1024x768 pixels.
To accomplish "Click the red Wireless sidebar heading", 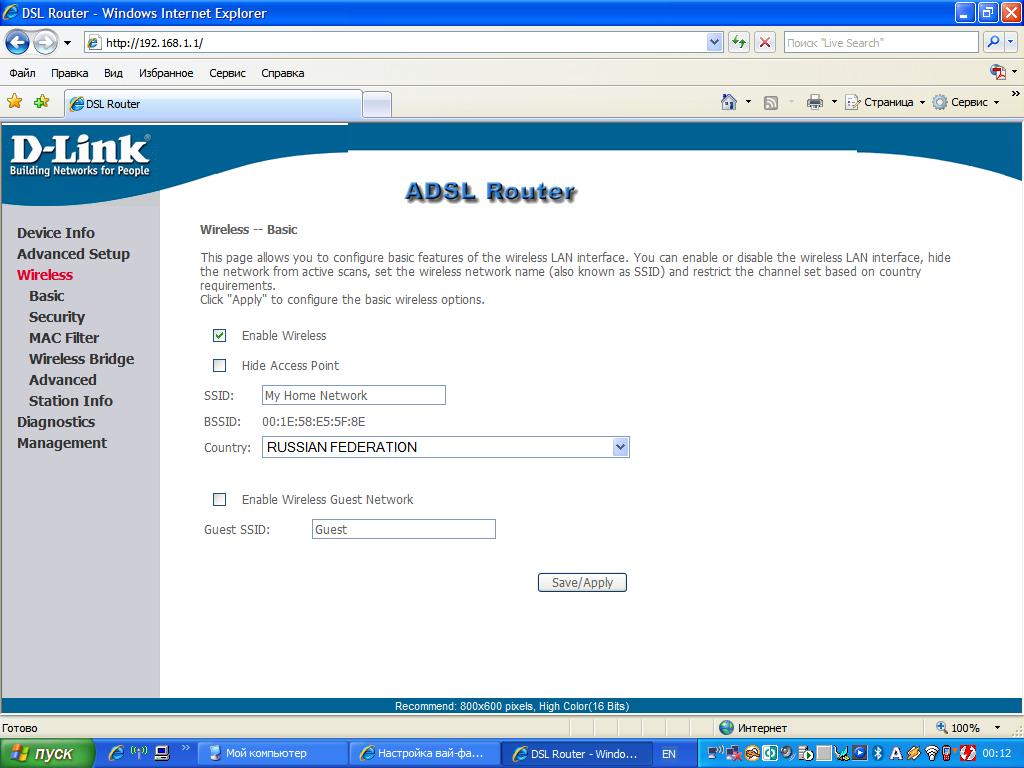I will click(x=44, y=275).
